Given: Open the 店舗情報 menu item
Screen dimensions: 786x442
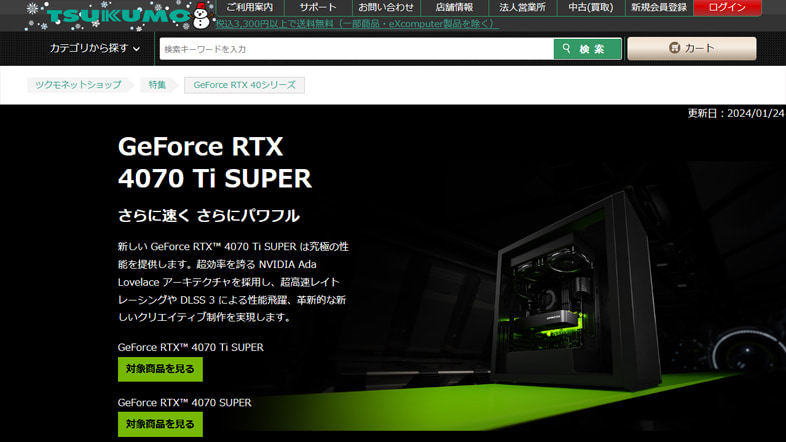Looking at the screenshot, I should click(454, 8).
